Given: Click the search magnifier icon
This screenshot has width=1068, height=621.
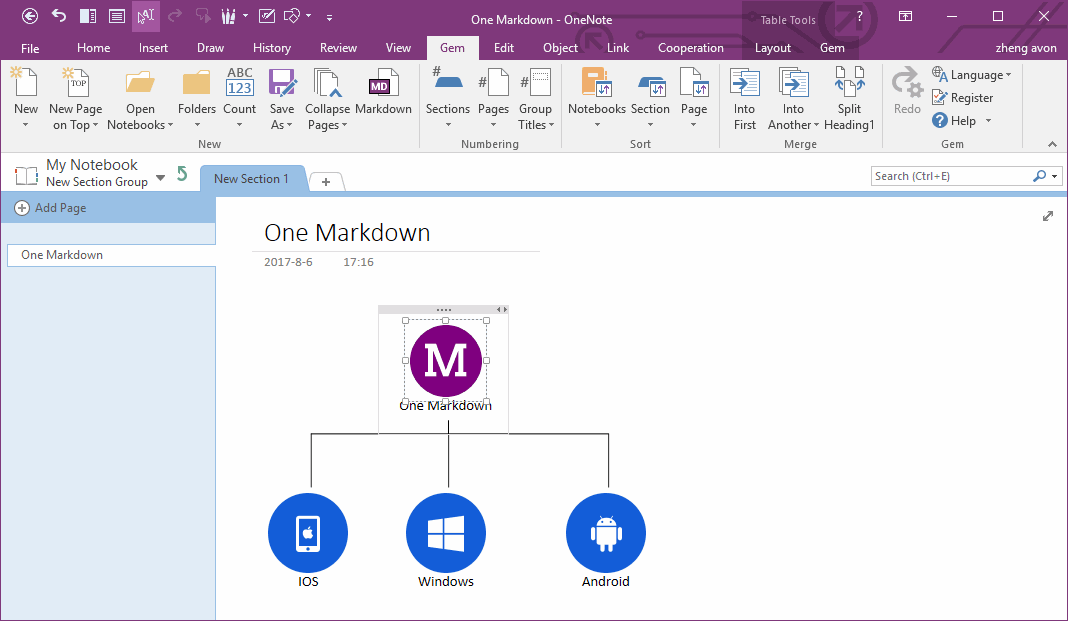Looking at the screenshot, I should click(x=1039, y=176).
